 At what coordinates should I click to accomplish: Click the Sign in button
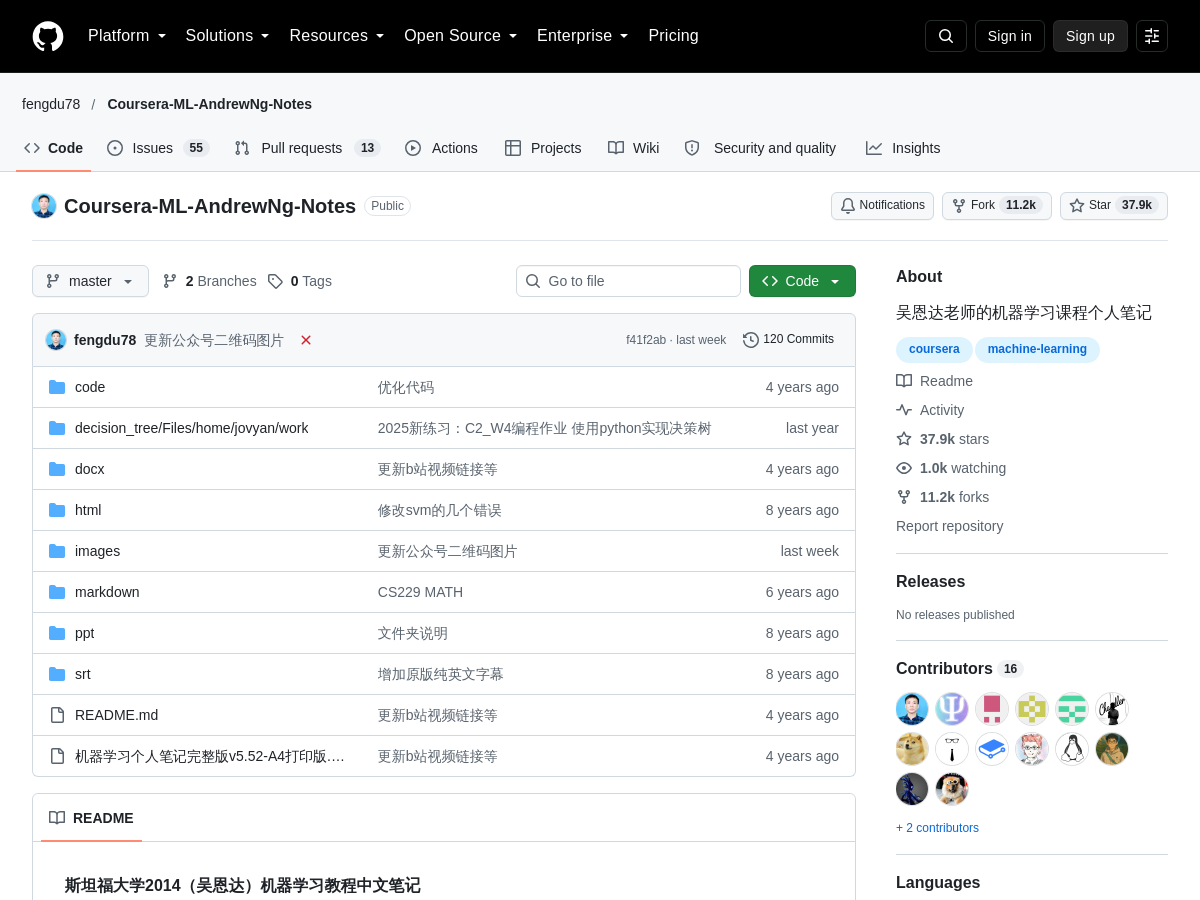[x=1010, y=36]
